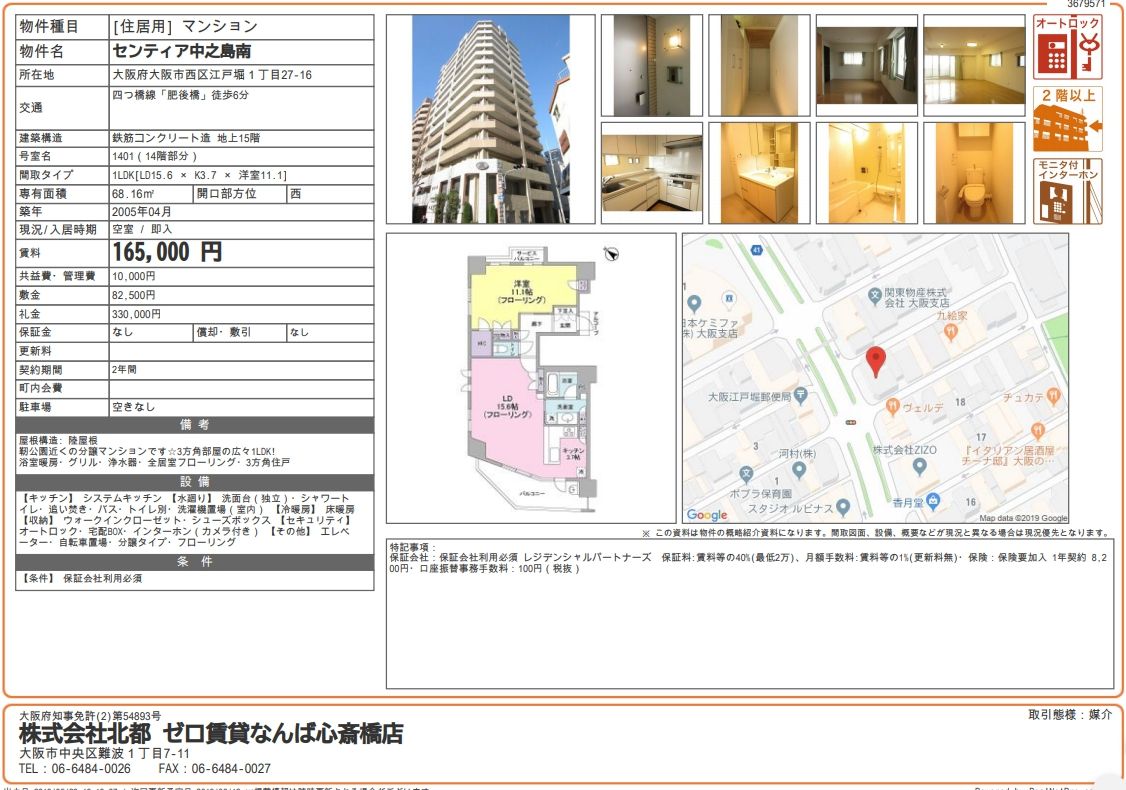Screen dimensions: 1126x790
Task: Open the washbasin vanity photo
Action: pos(759,173)
